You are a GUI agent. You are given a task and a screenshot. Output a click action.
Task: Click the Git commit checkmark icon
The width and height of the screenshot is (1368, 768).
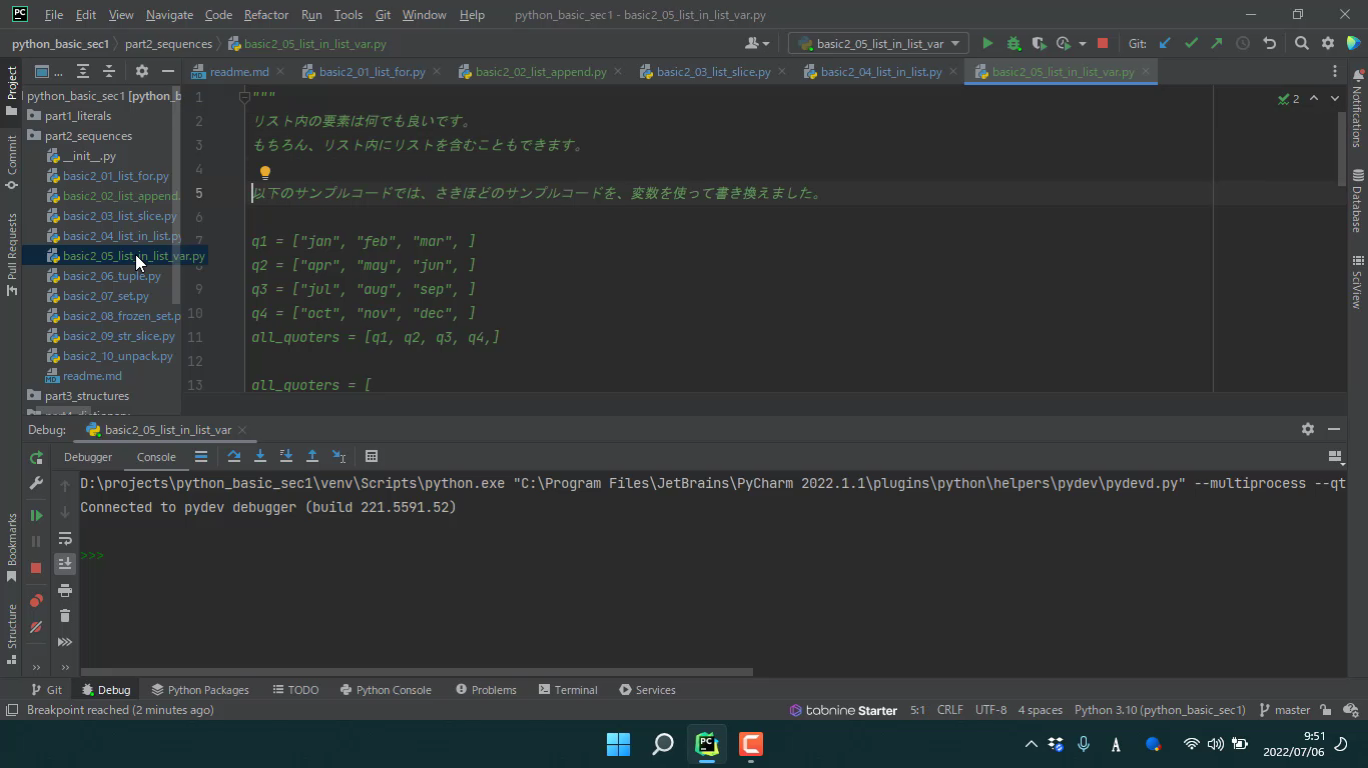click(x=1191, y=43)
